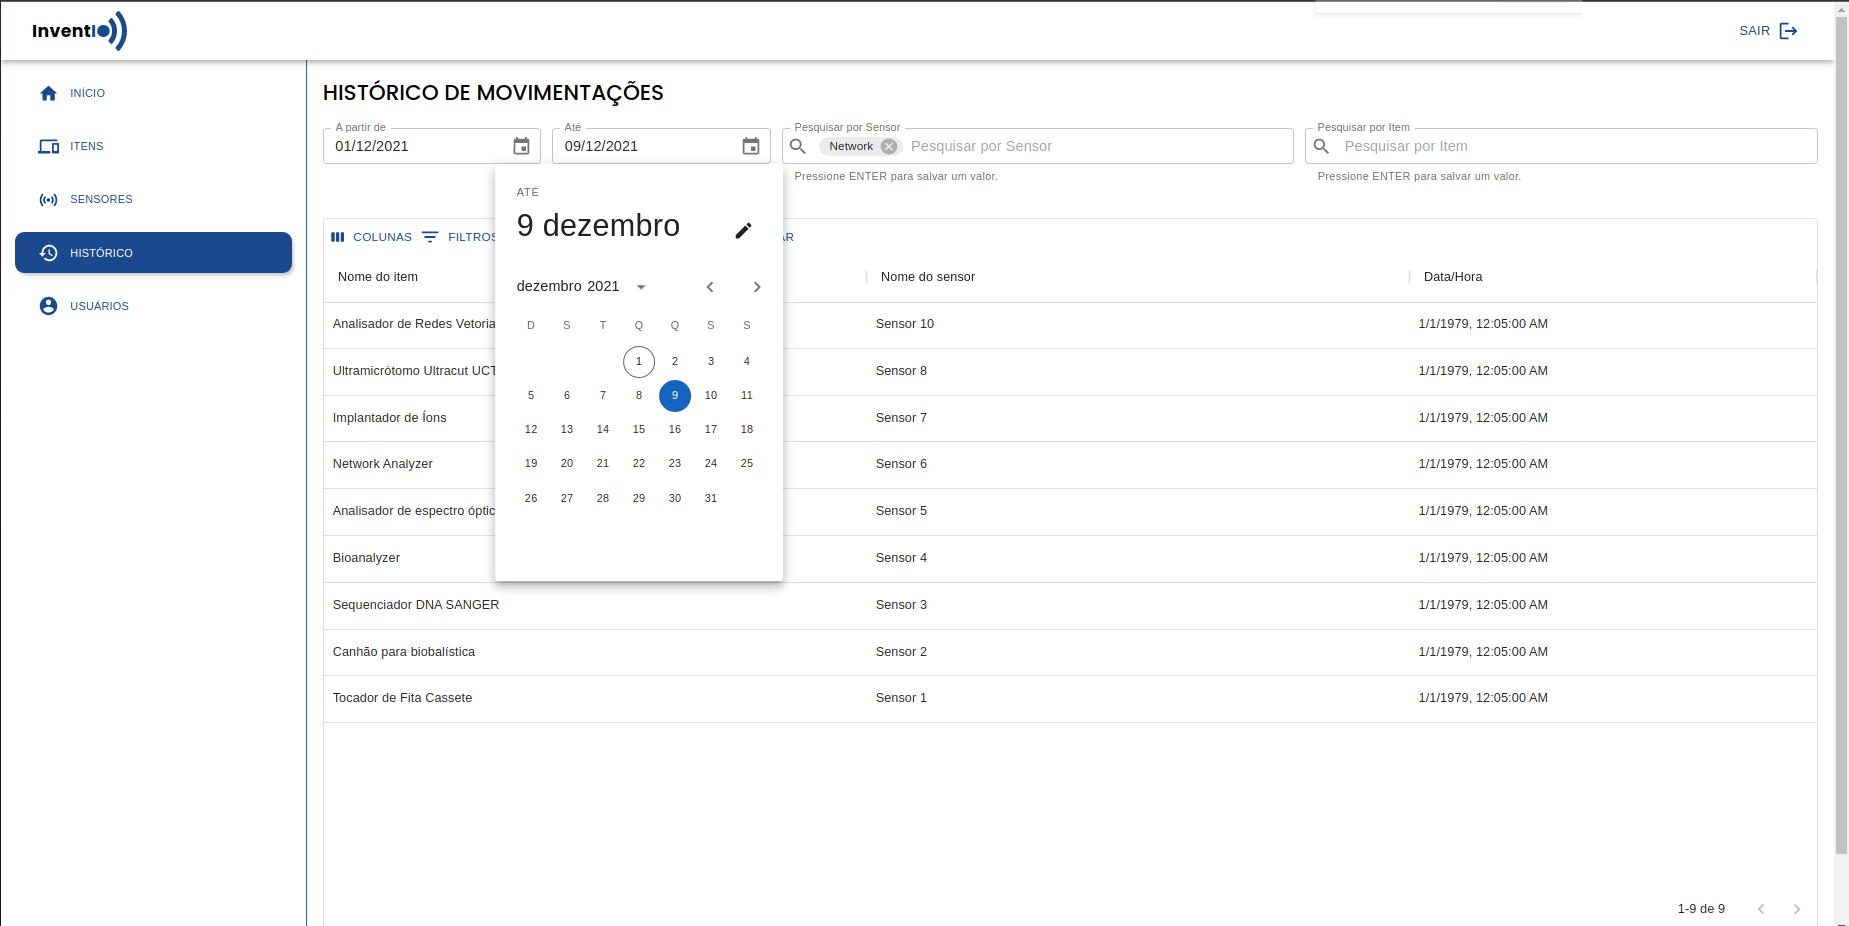Screen dimensions: 1849x926
Task: Select December 15 in the calendar
Action: 639,429
